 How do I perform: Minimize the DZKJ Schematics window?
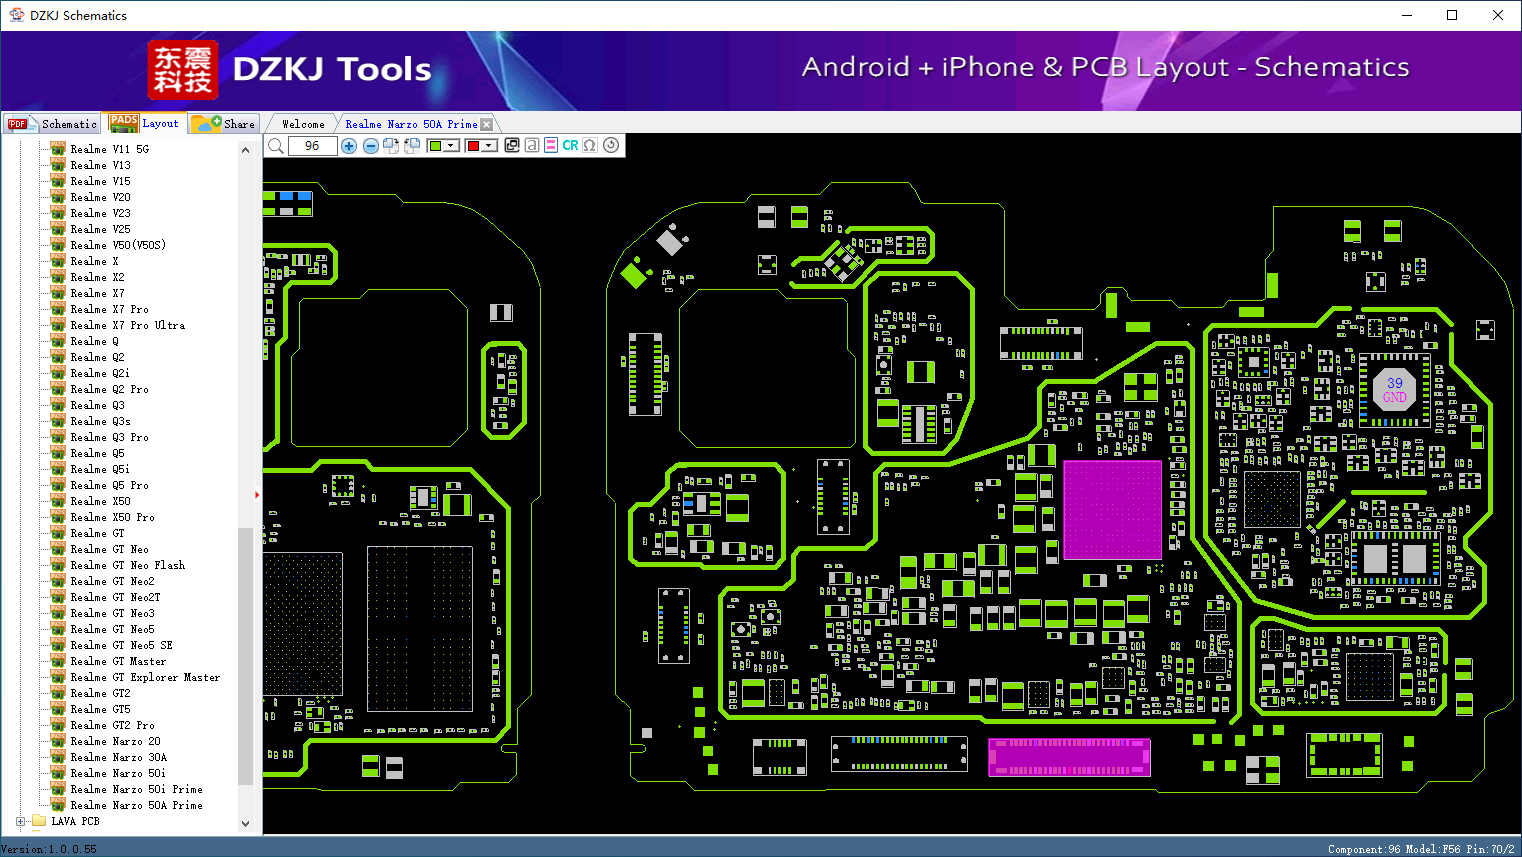coord(1407,15)
